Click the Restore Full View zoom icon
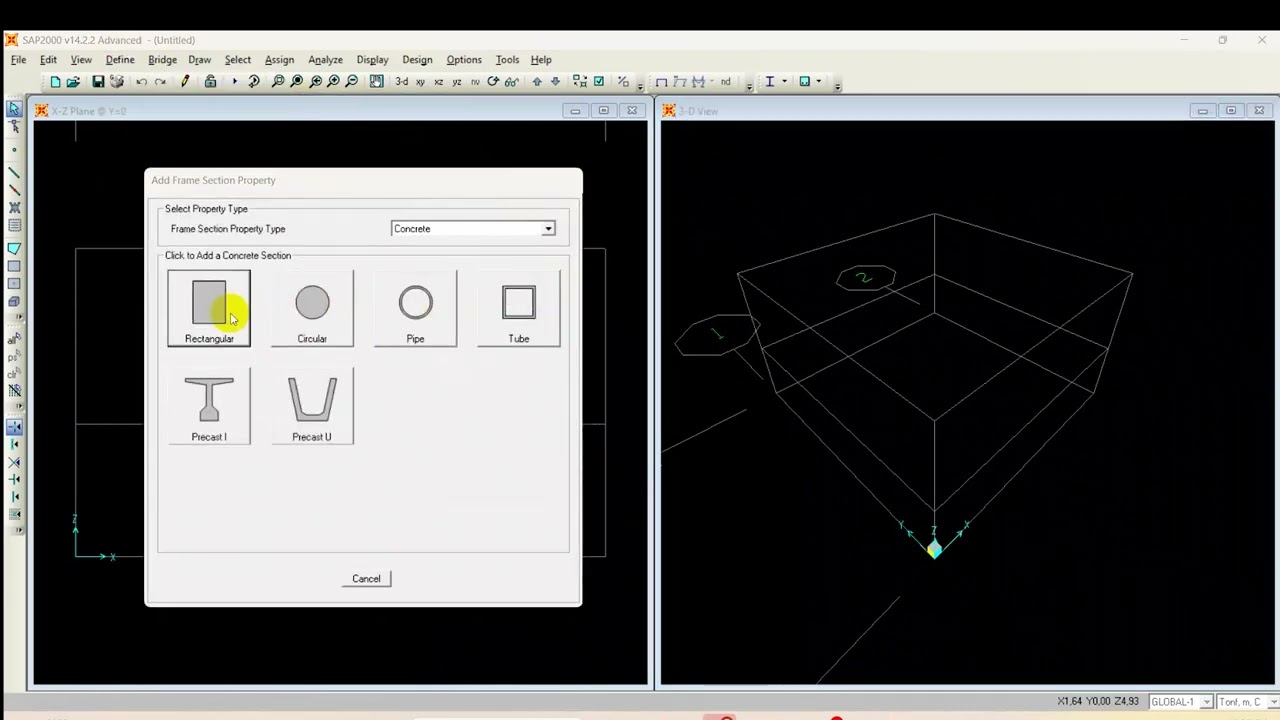The image size is (1280, 720). pyautogui.click(x=296, y=81)
